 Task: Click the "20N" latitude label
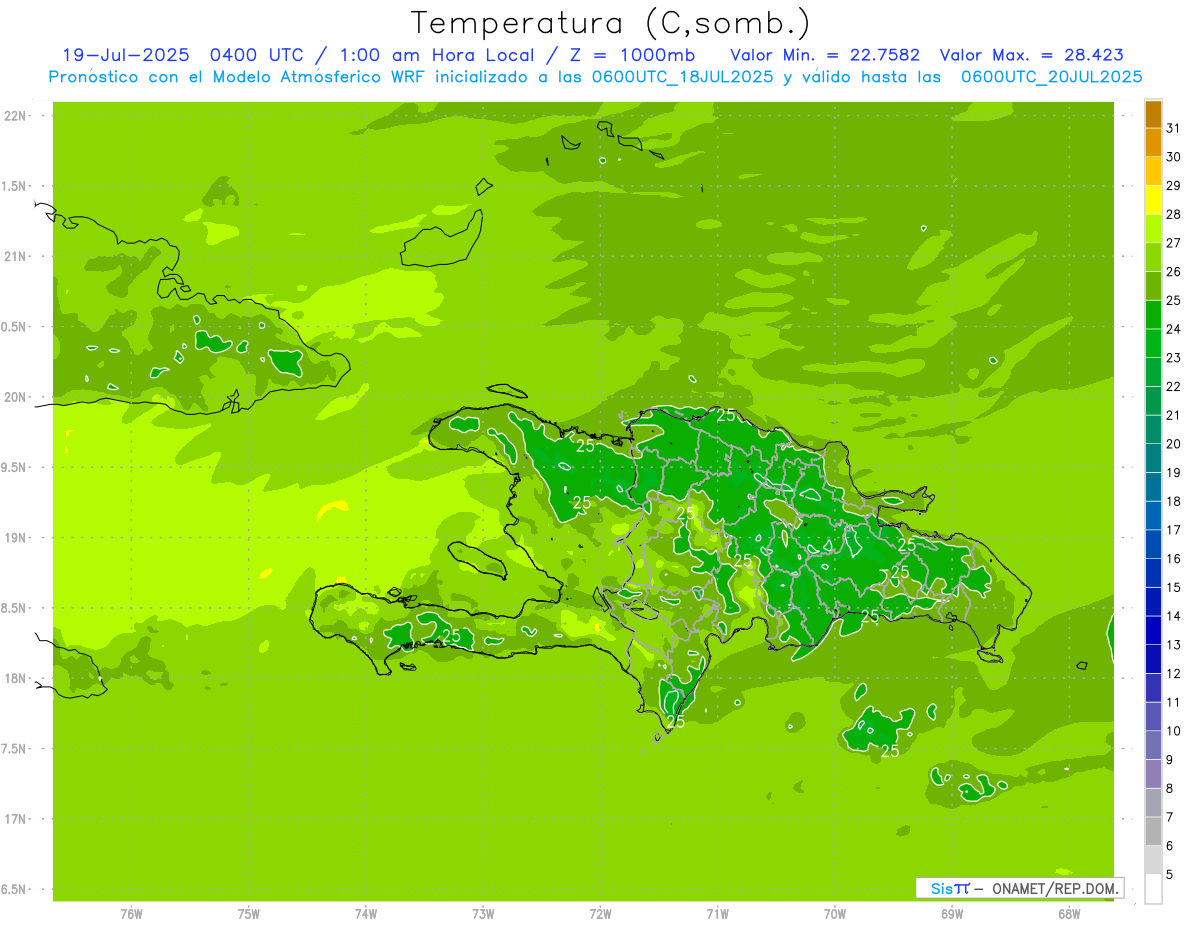16,397
